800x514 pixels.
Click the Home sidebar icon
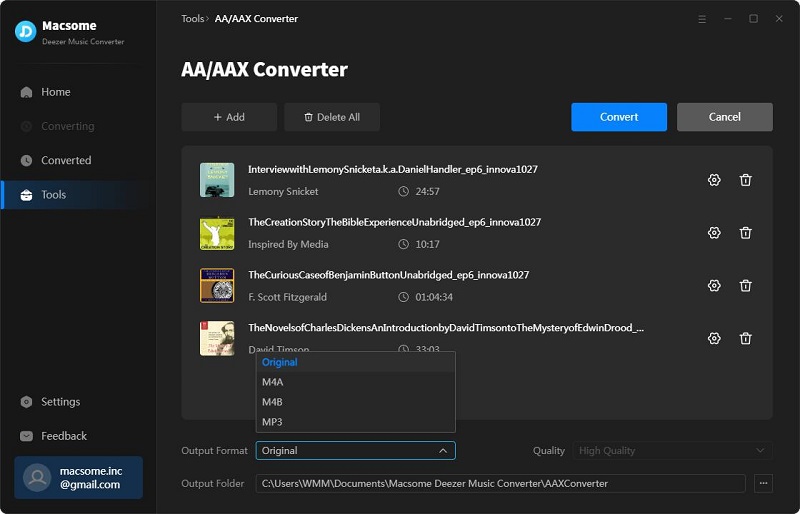pyautogui.click(x=26, y=92)
